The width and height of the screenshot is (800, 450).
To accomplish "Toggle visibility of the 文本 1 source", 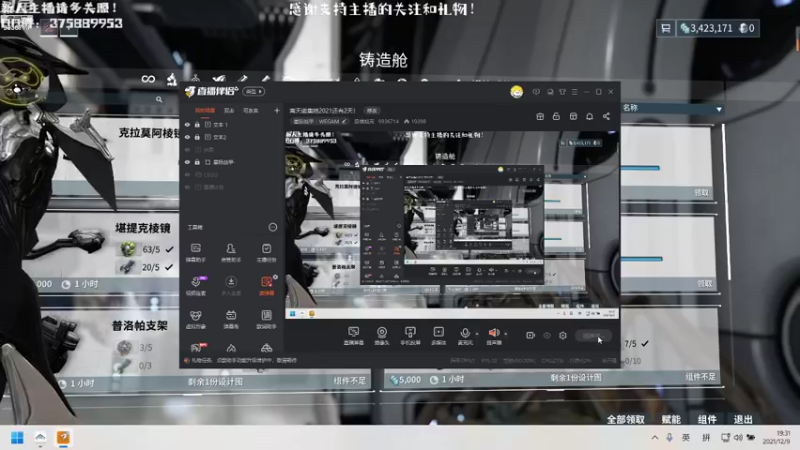I will coord(187,124).
